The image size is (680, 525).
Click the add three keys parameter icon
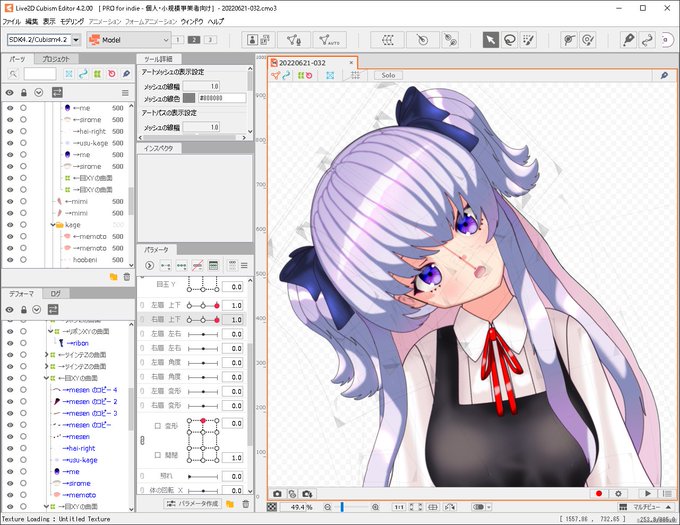(181, 265)
